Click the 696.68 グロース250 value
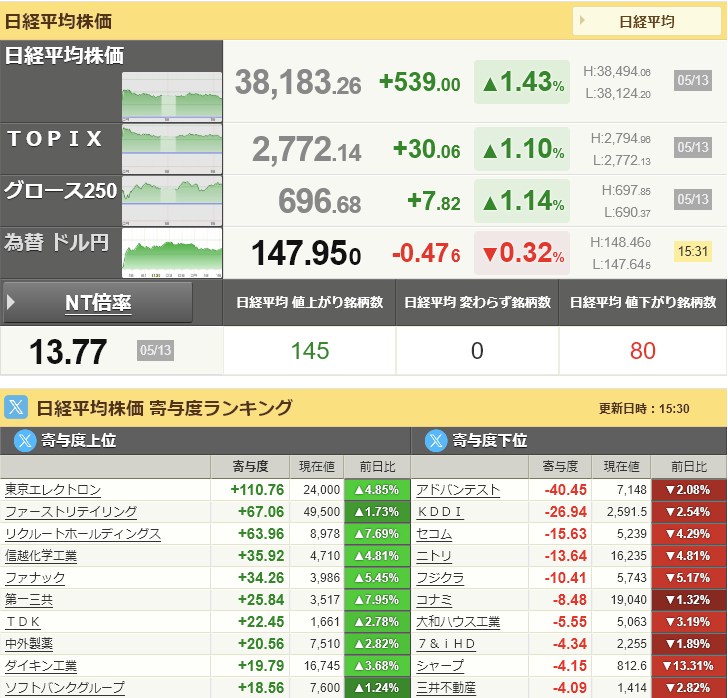Viewport: 728px width, 698px height. tap(319, 202)
